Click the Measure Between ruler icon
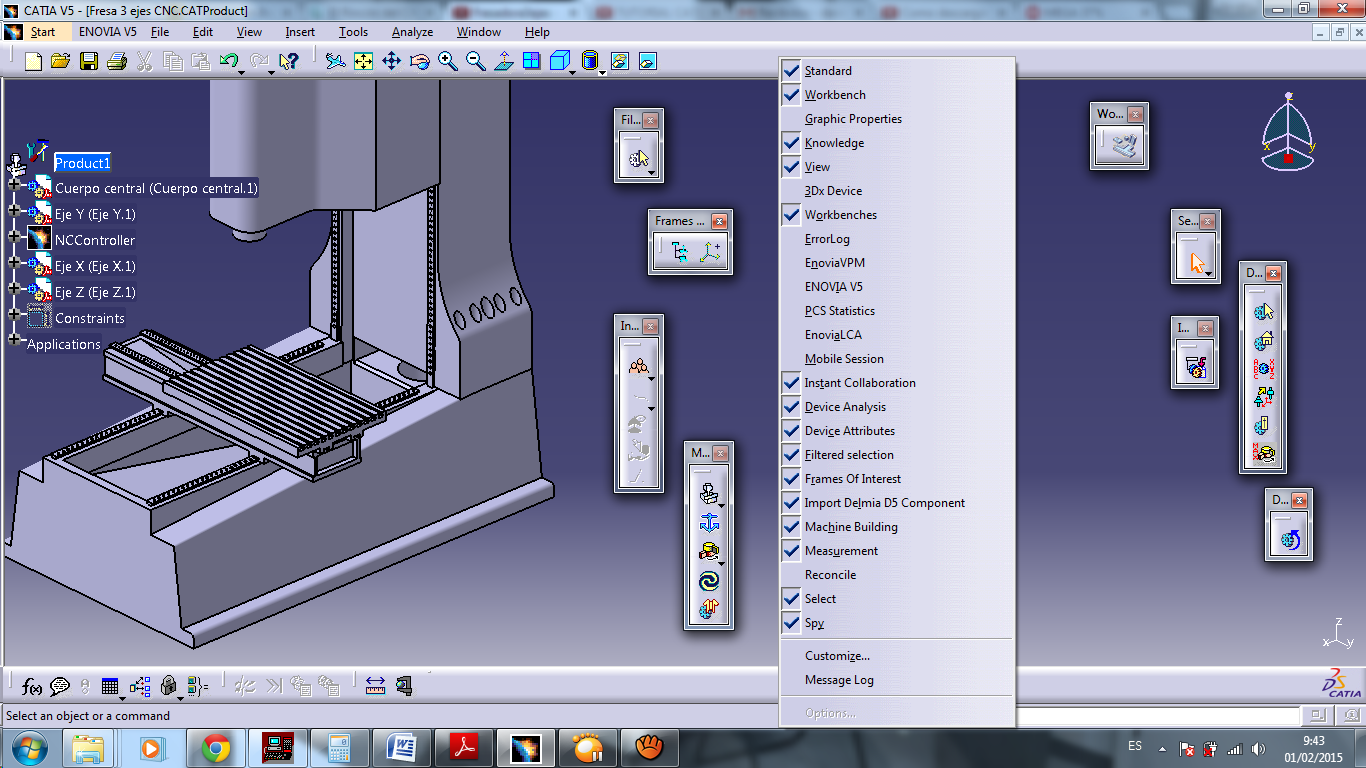The height and width of the screenshot is (768, 1366). (375, 686)
